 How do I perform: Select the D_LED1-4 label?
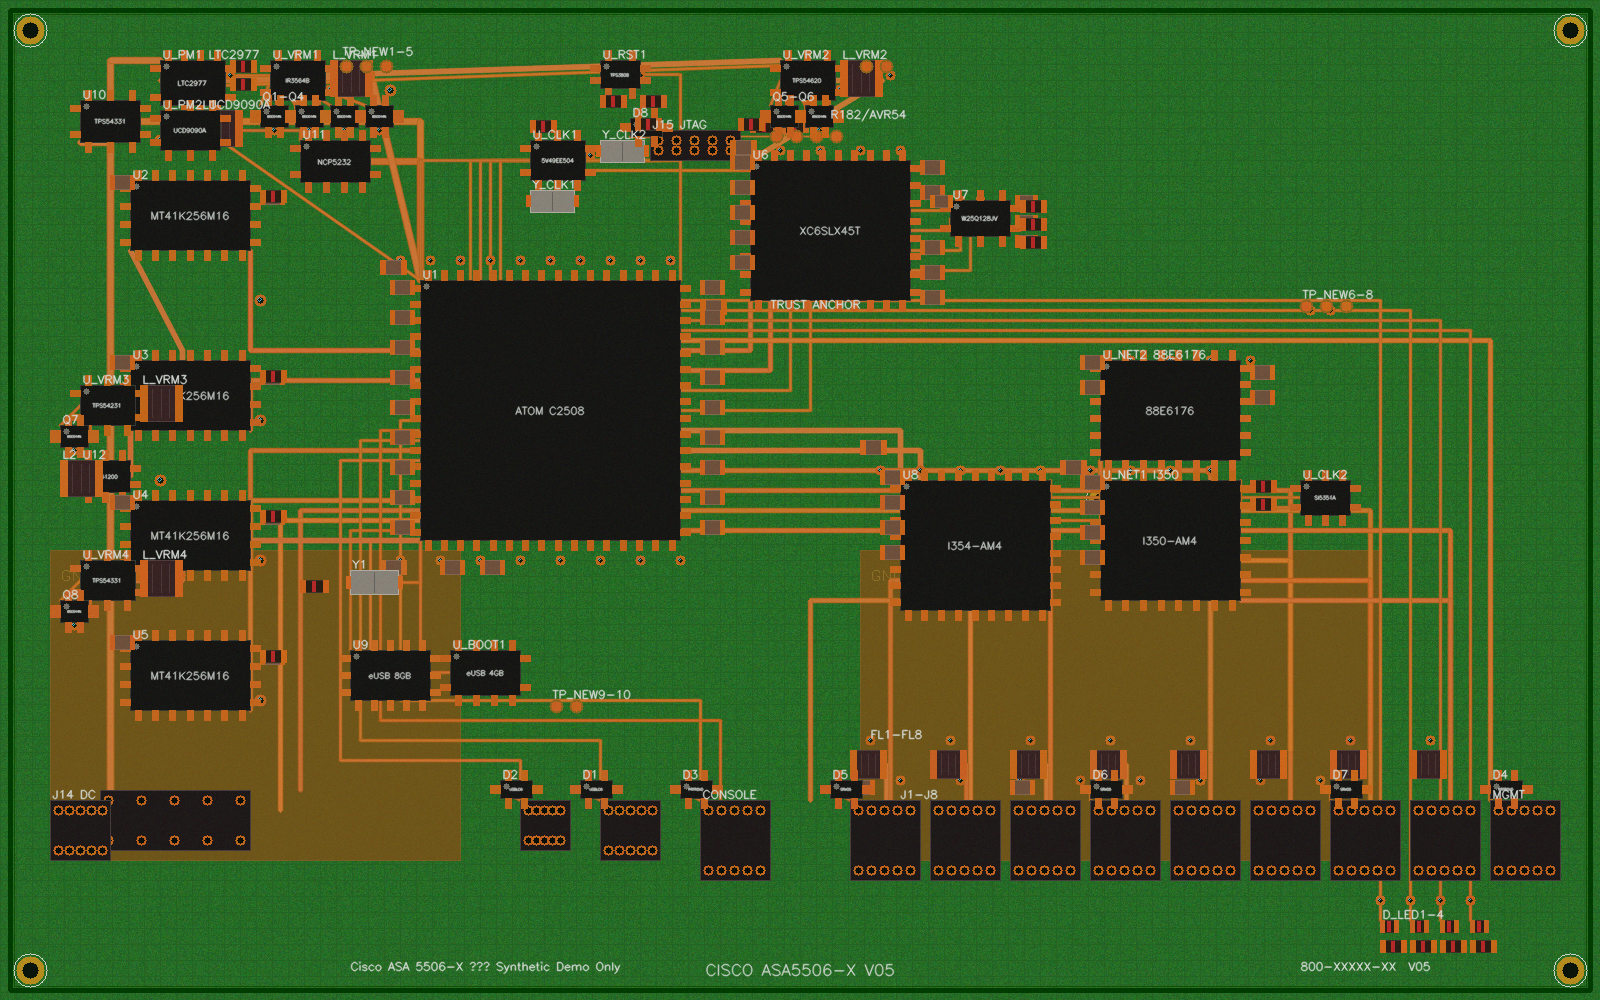(1413, 915)
